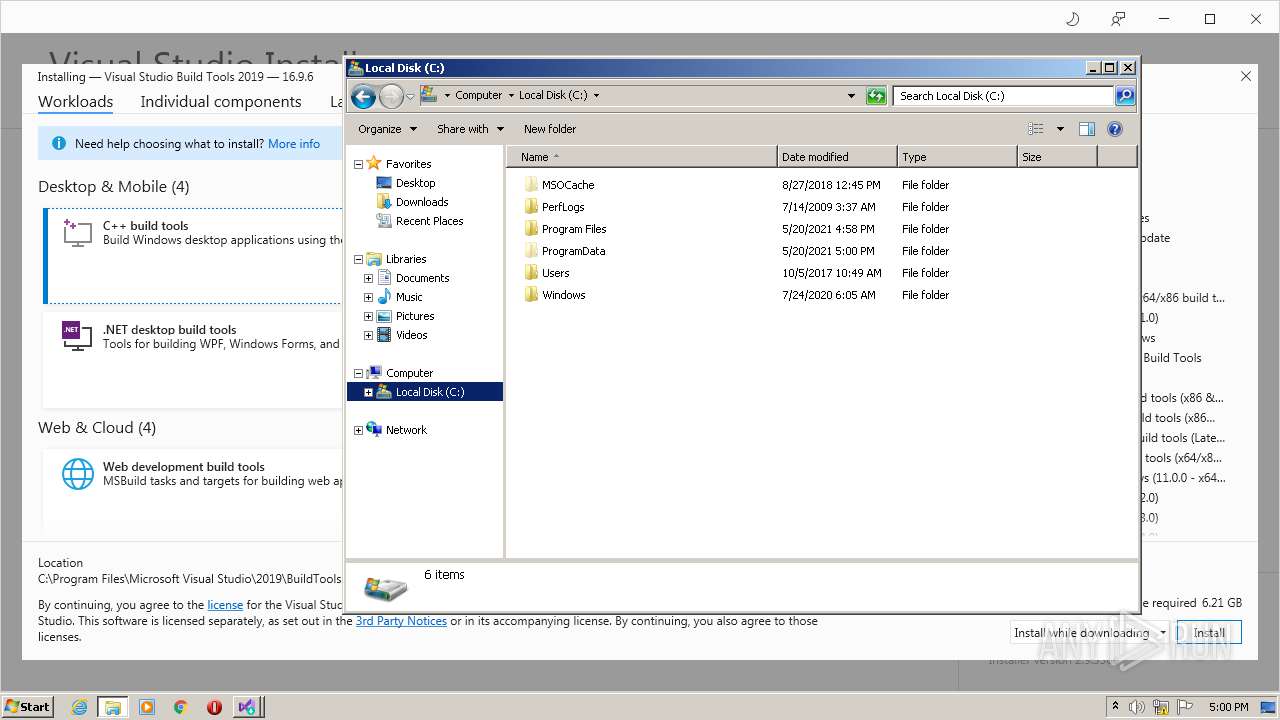Toggle the preview pane icon
This screenshot has width=1280, height=720.
1087,129
